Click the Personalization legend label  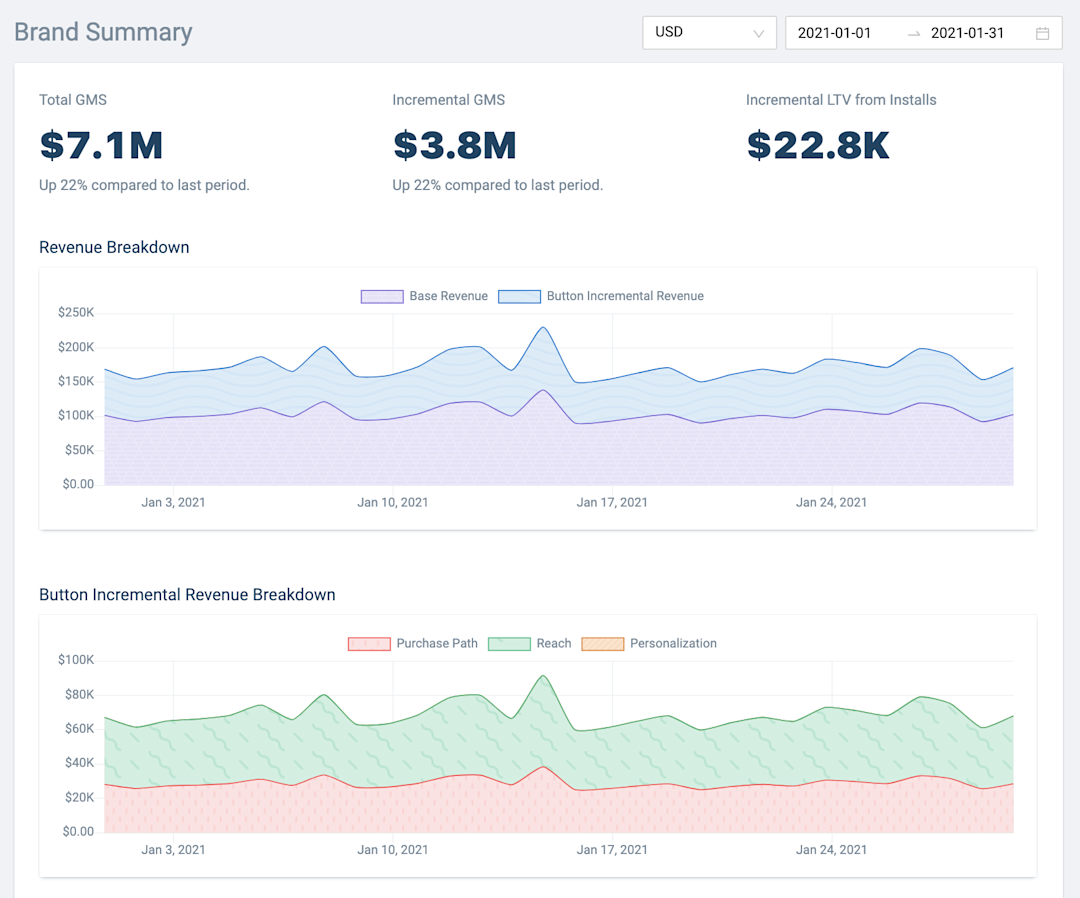pos(673,643)
